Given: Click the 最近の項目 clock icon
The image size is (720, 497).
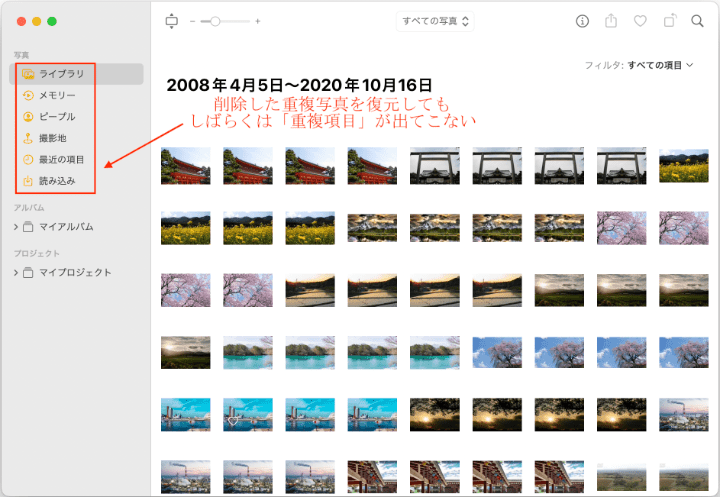Looking at the screenshot, I should (28, 160).
